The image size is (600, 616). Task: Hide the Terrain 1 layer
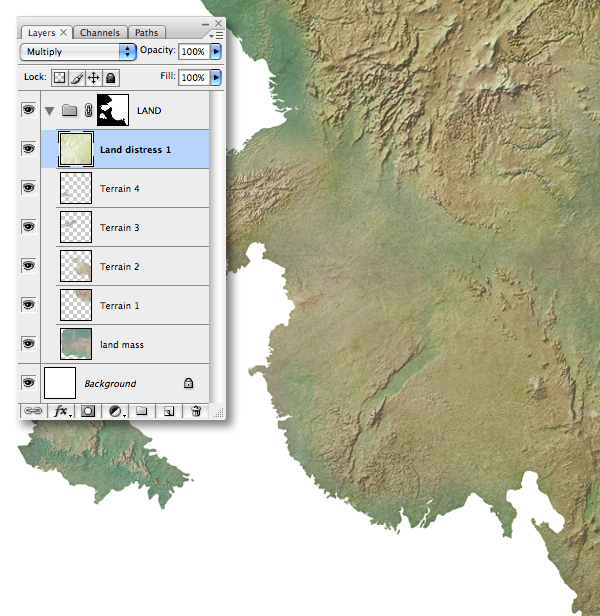pos(28,304)
